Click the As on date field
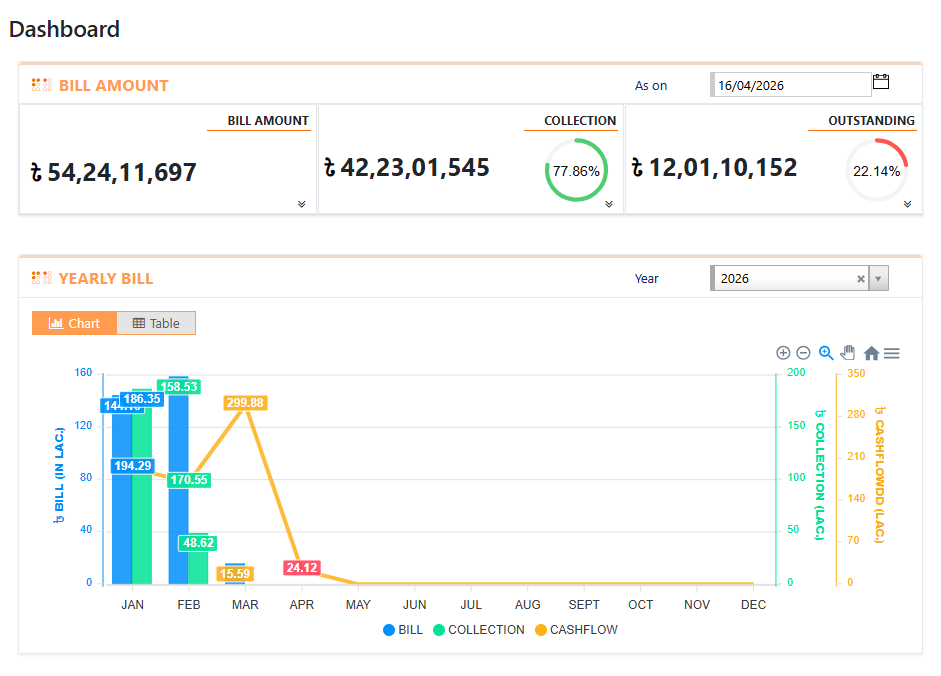 tap(790, 85)
